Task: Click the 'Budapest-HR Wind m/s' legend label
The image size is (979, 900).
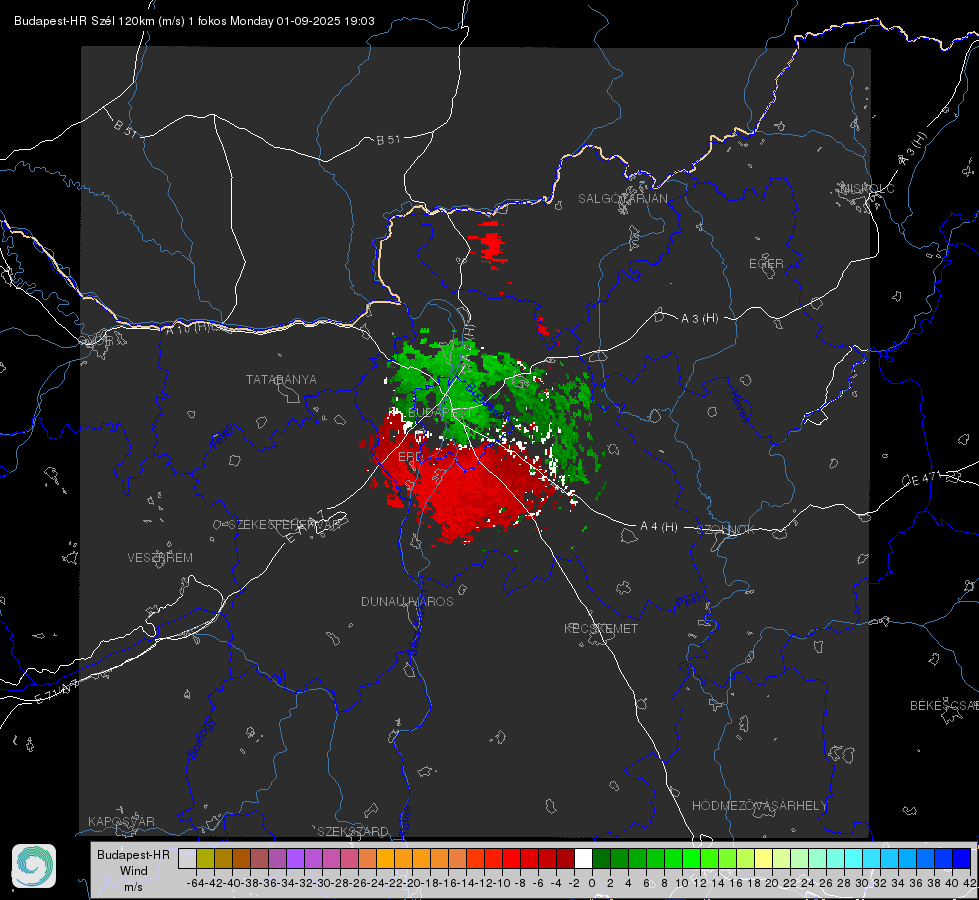Action: pos(134,871)
